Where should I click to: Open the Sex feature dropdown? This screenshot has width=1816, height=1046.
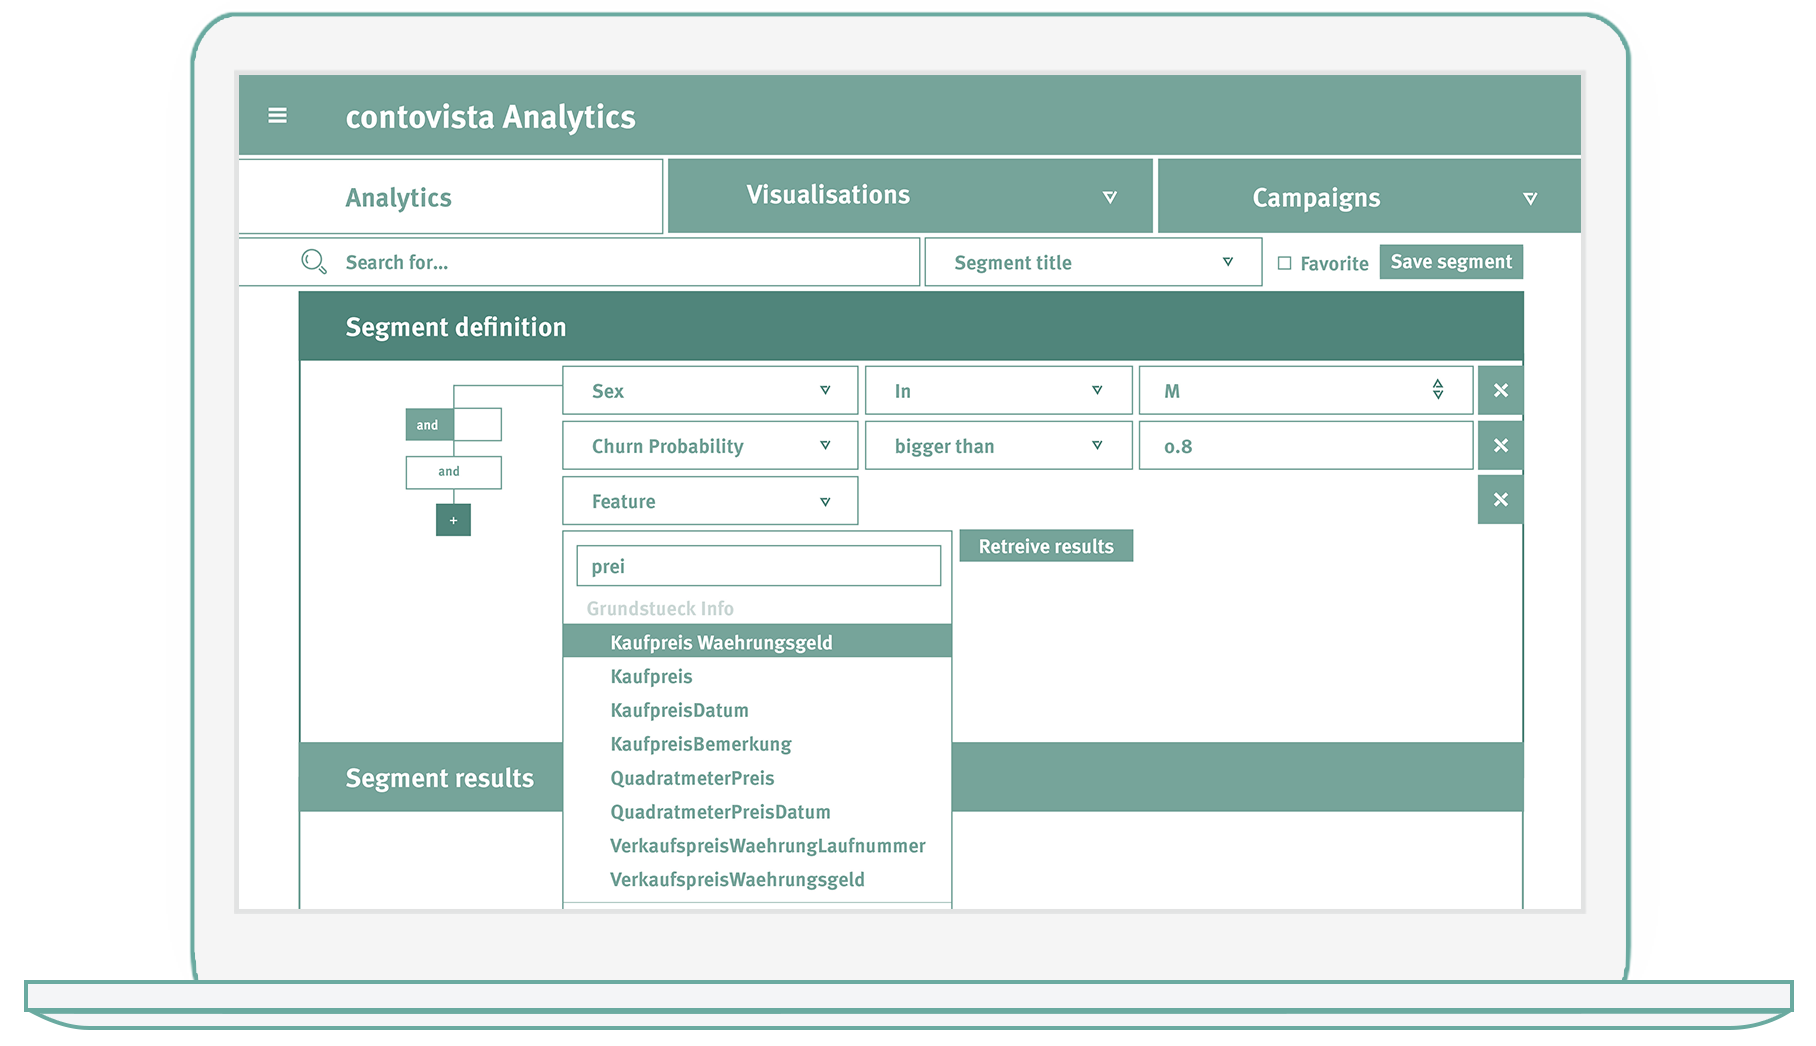point(710,390)
